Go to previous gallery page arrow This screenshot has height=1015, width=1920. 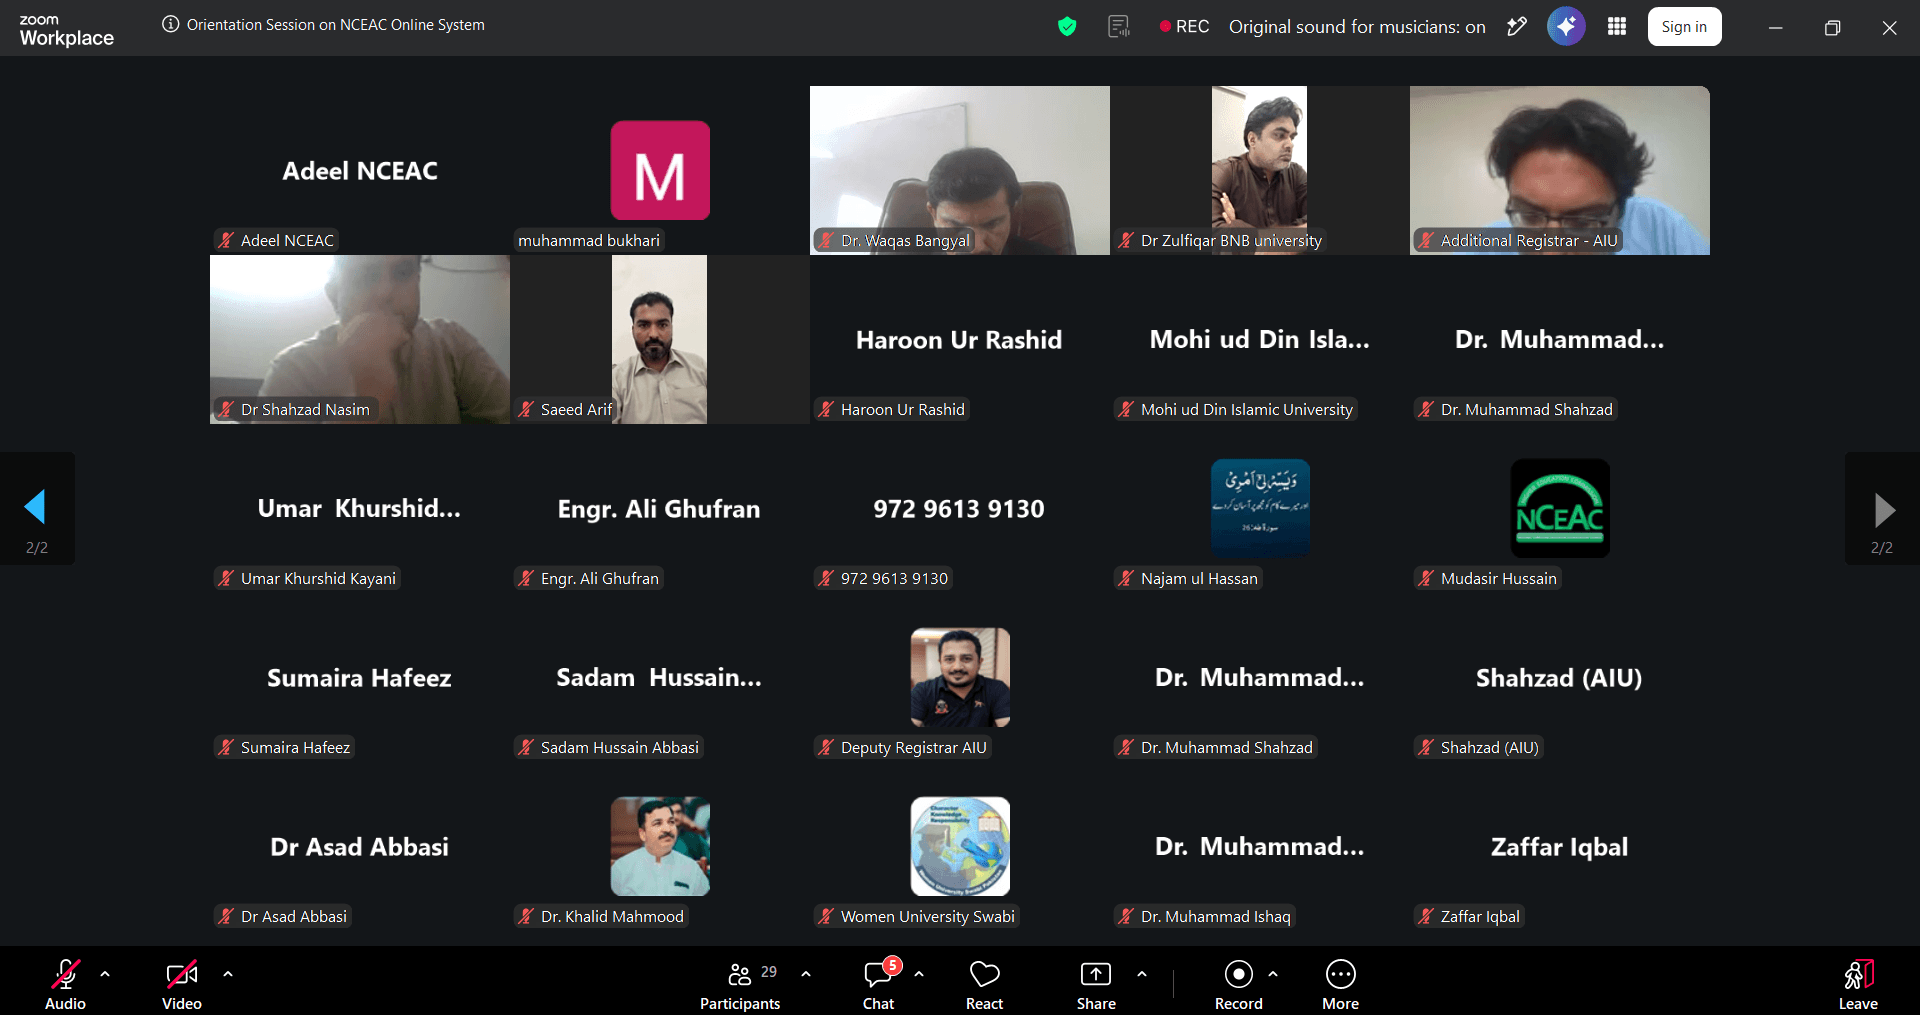(35, 507)
